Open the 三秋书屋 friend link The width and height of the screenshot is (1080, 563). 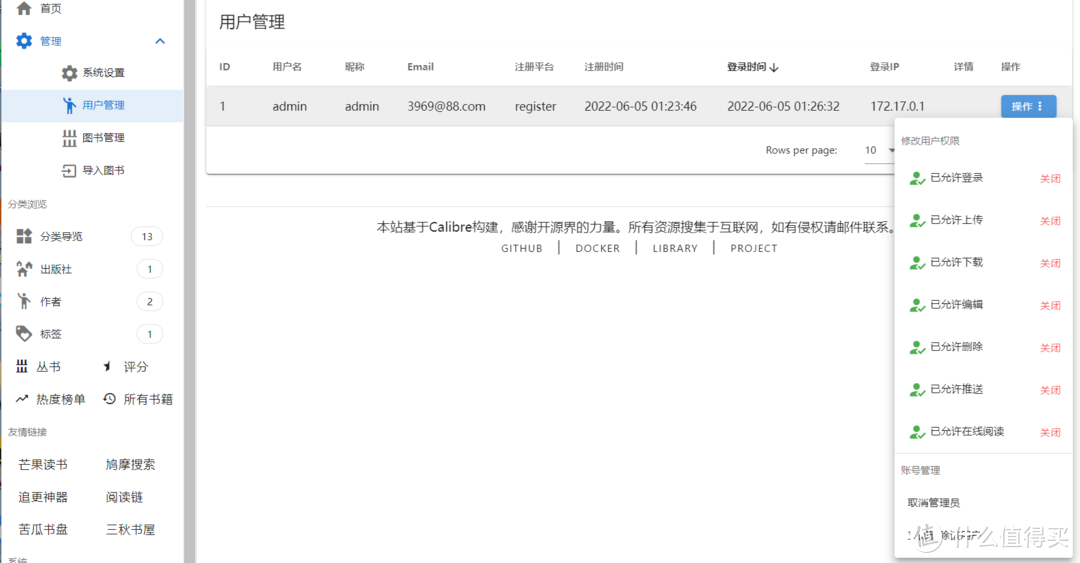[x=130, y=529]
